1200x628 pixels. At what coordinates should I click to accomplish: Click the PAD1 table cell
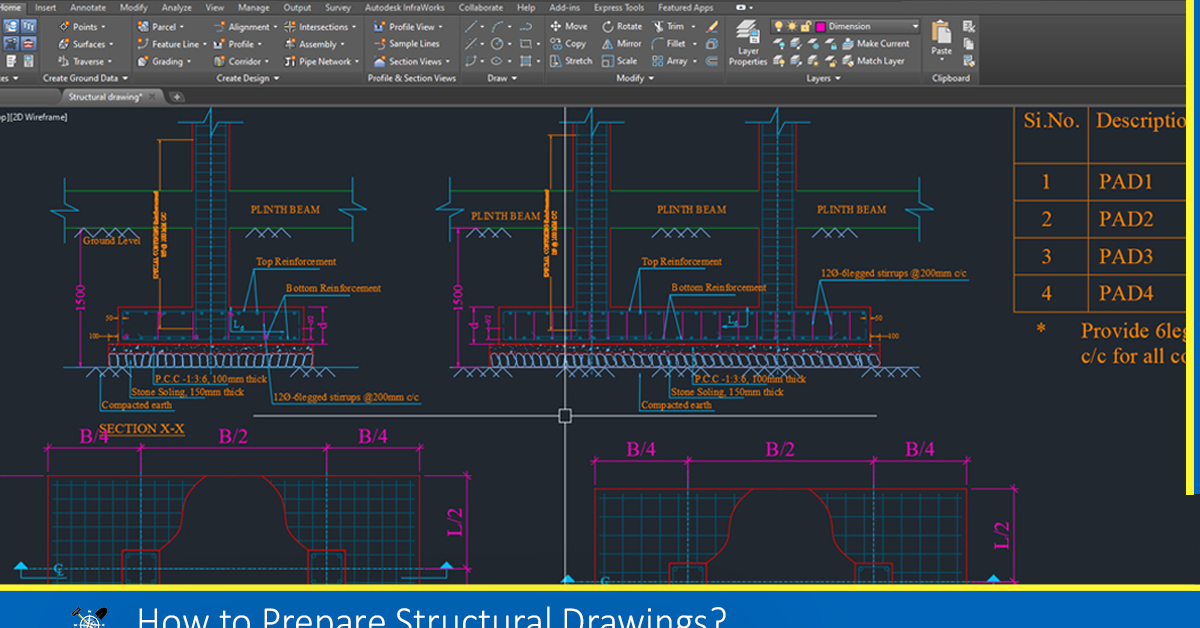(x=1126, y=182)
